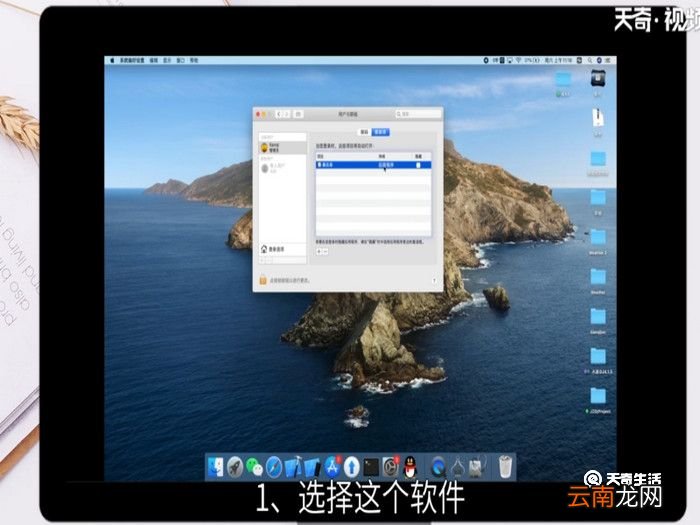The image size is (700, 525).
Task: Open the help question mark button
Action: 434,280
